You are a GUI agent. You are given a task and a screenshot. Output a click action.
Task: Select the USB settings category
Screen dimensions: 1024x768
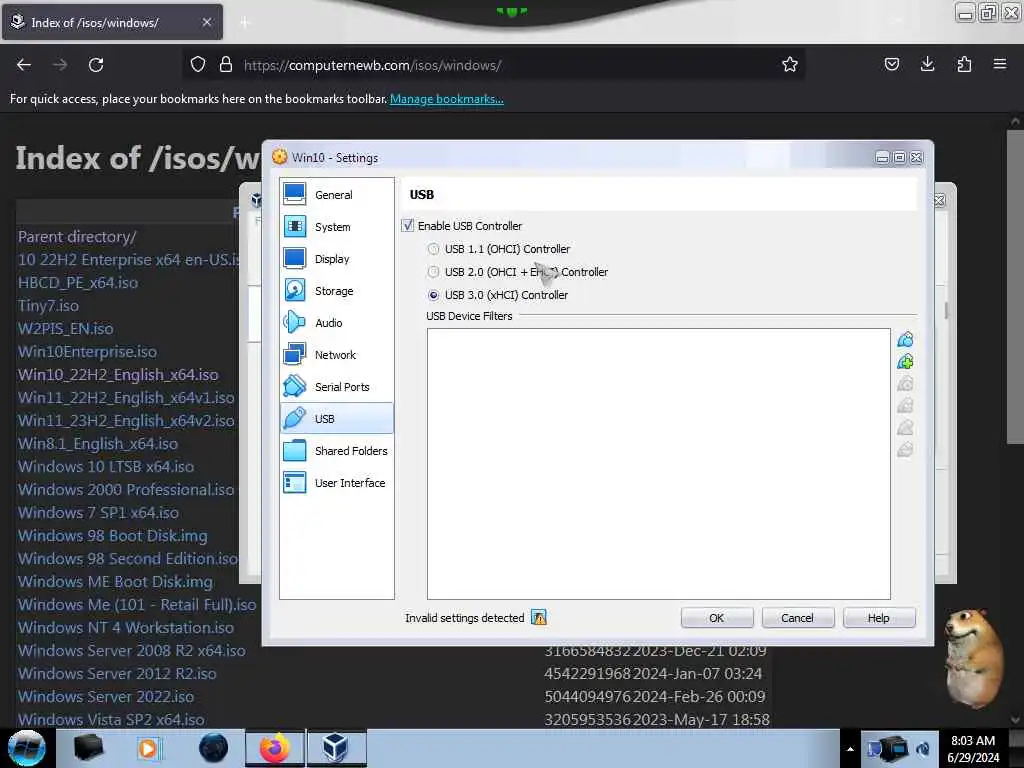[336, 419]
